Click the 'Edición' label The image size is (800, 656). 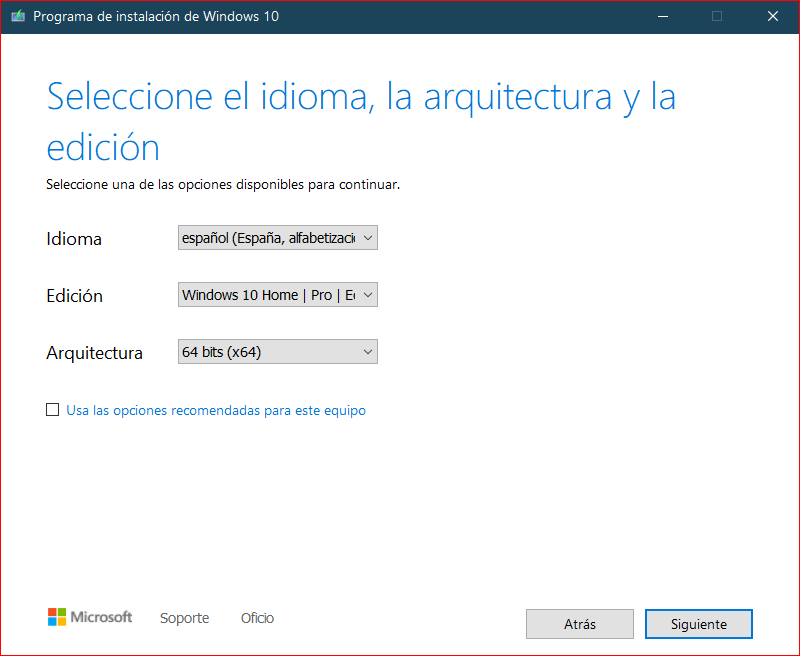click(74, 296)
